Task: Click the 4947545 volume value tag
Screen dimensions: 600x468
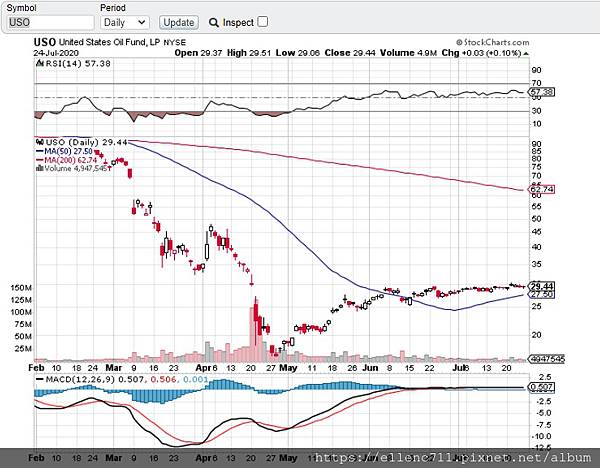Action: (x=546, y=359)
